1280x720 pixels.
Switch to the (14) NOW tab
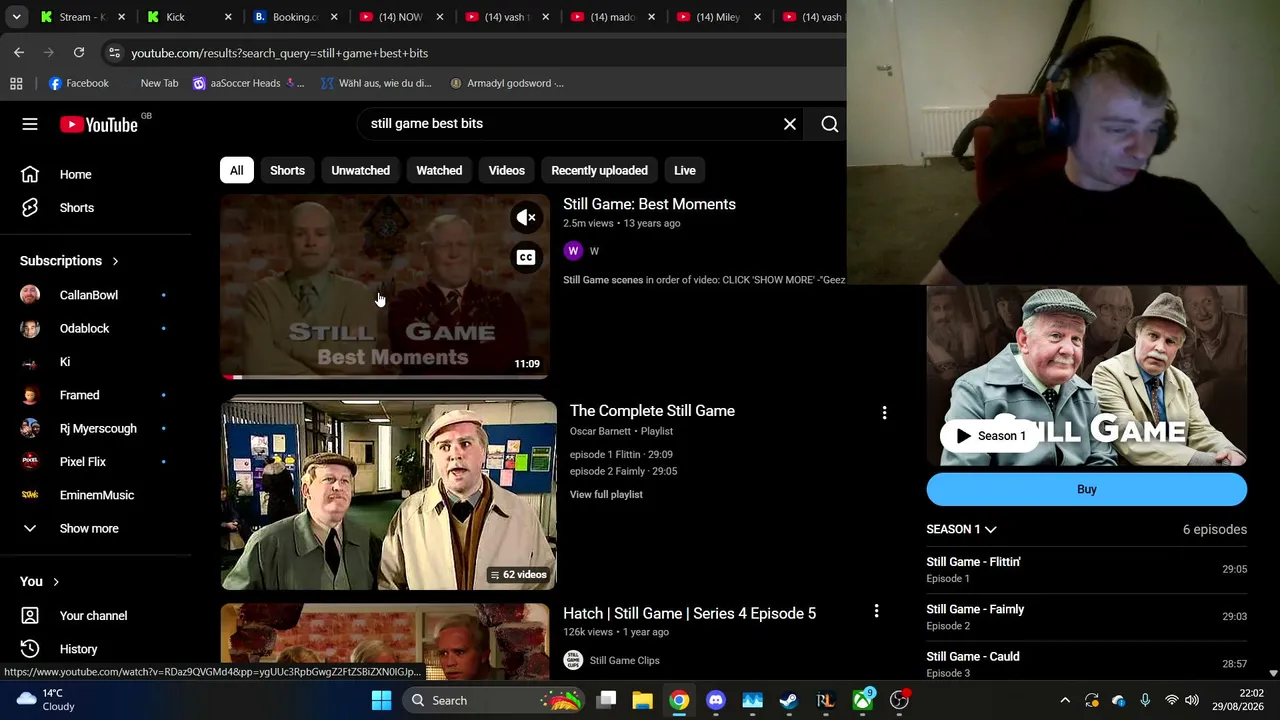point(400,17)
